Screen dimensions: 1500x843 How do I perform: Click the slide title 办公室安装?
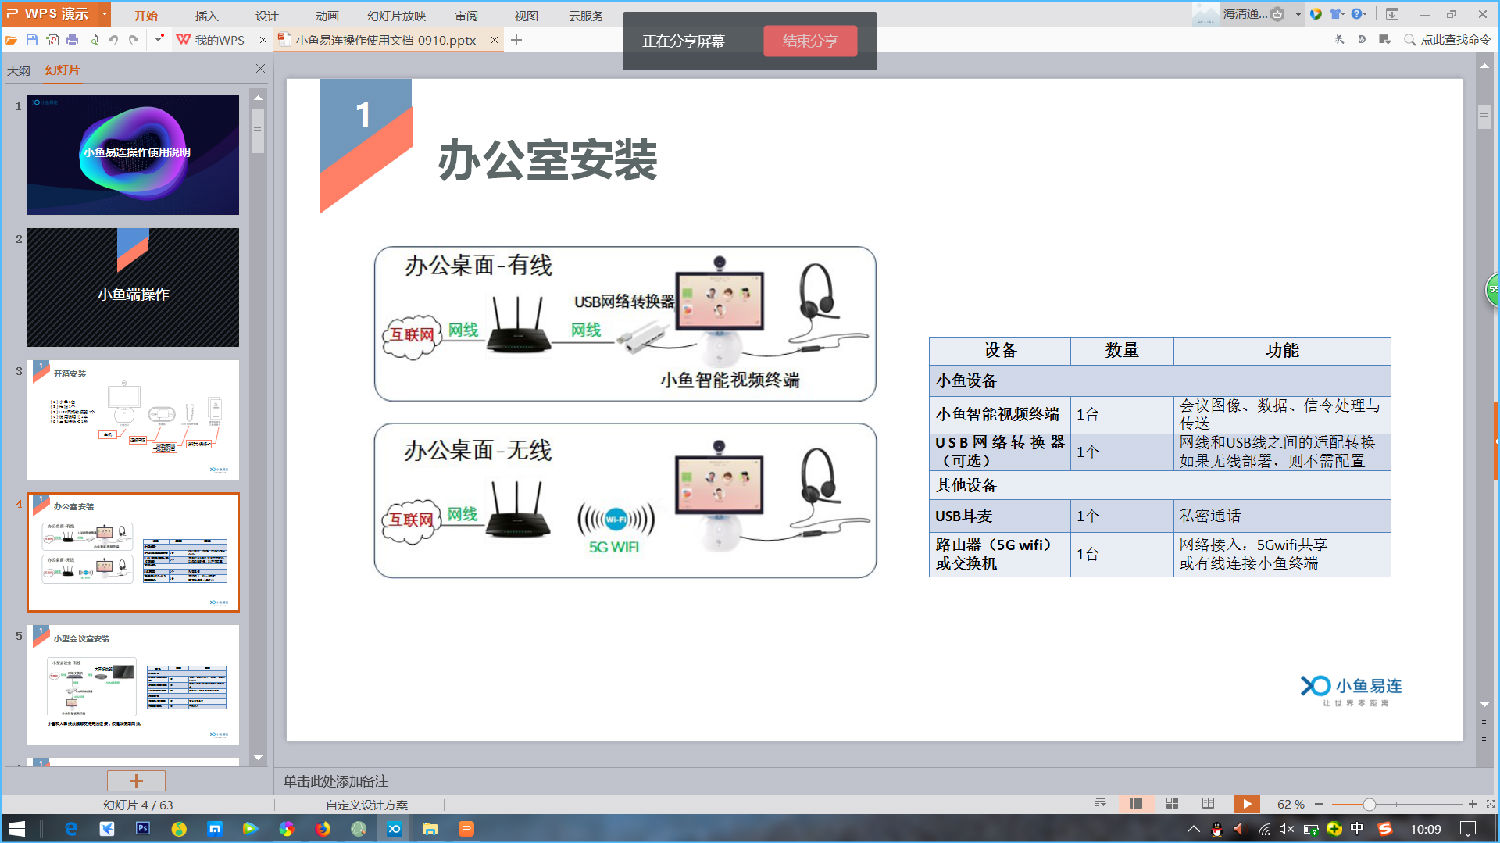547,160
